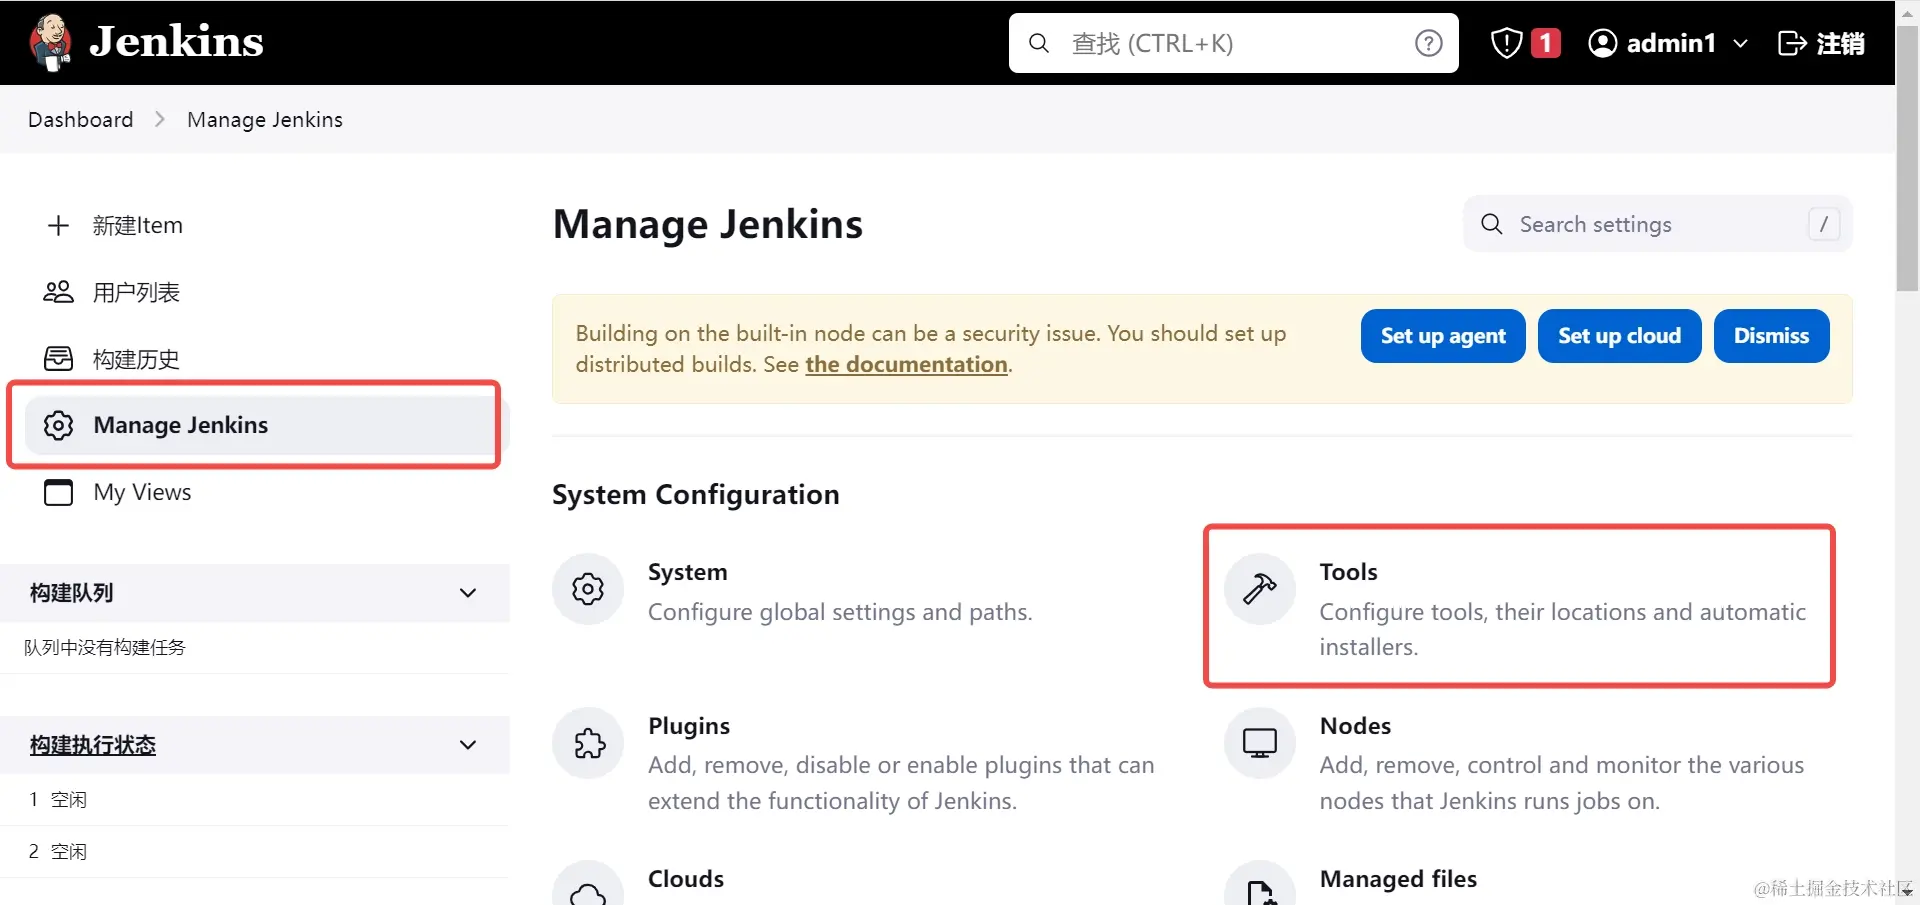Screen dimensions: 1920x905
Task: Click the Jenkins logo
Action: coord(50,42)
